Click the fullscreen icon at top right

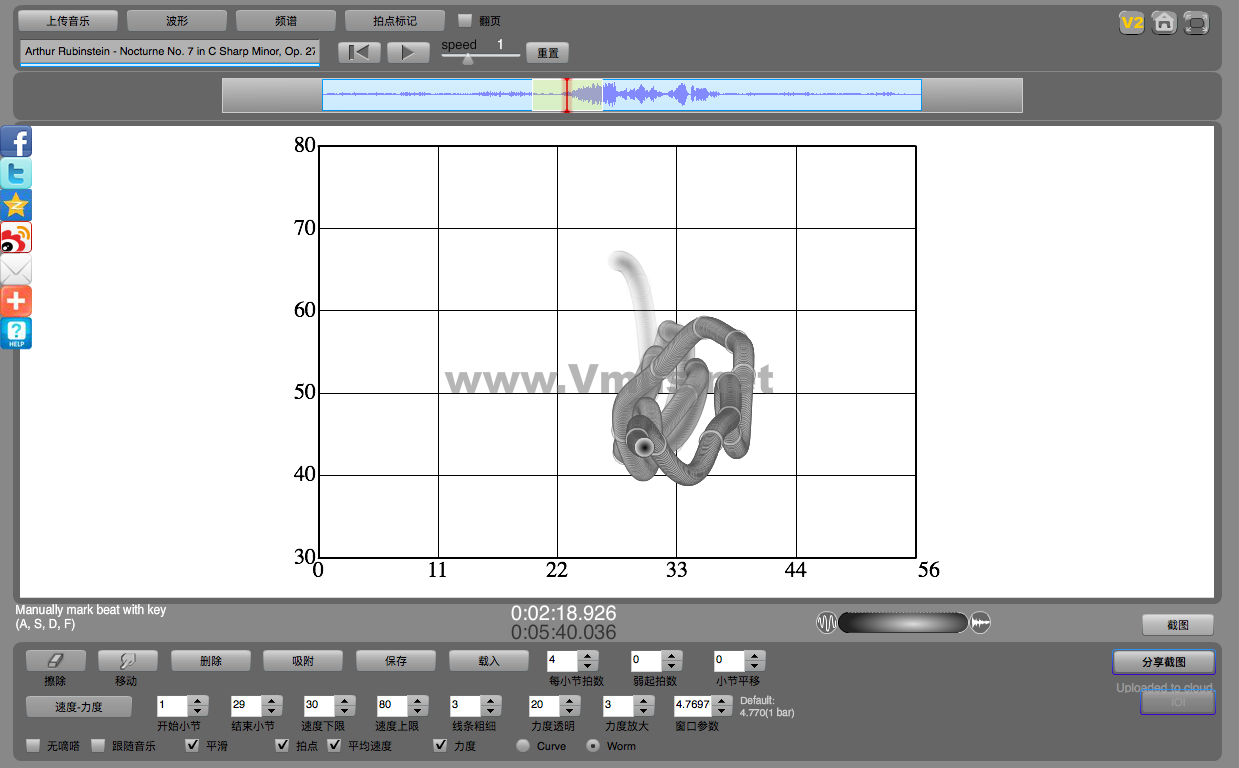tap(1195, 22)
